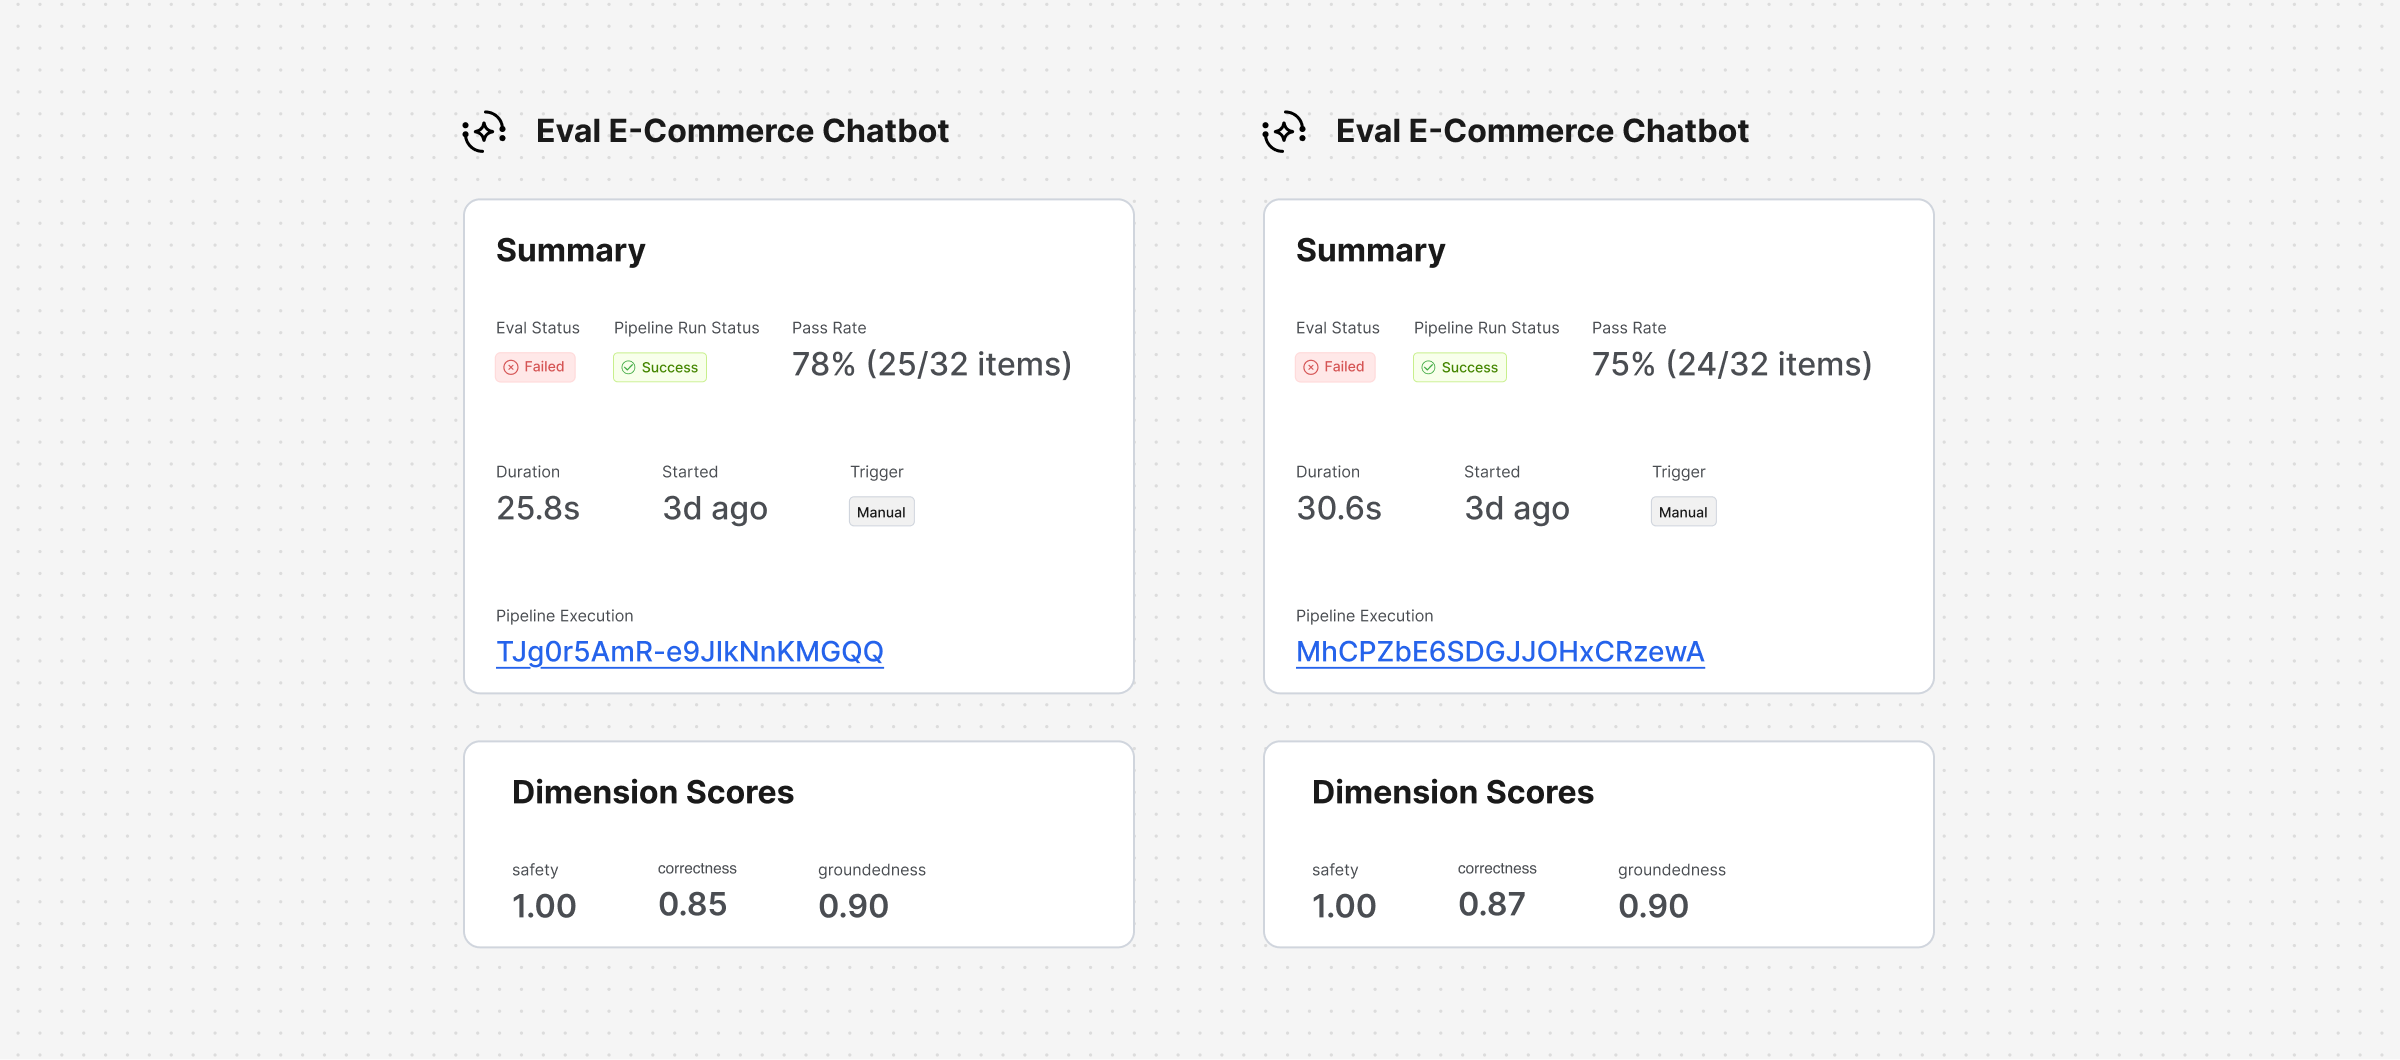
Task: Click the Manual trigger badge in right card
Action: pos(1683,512)
